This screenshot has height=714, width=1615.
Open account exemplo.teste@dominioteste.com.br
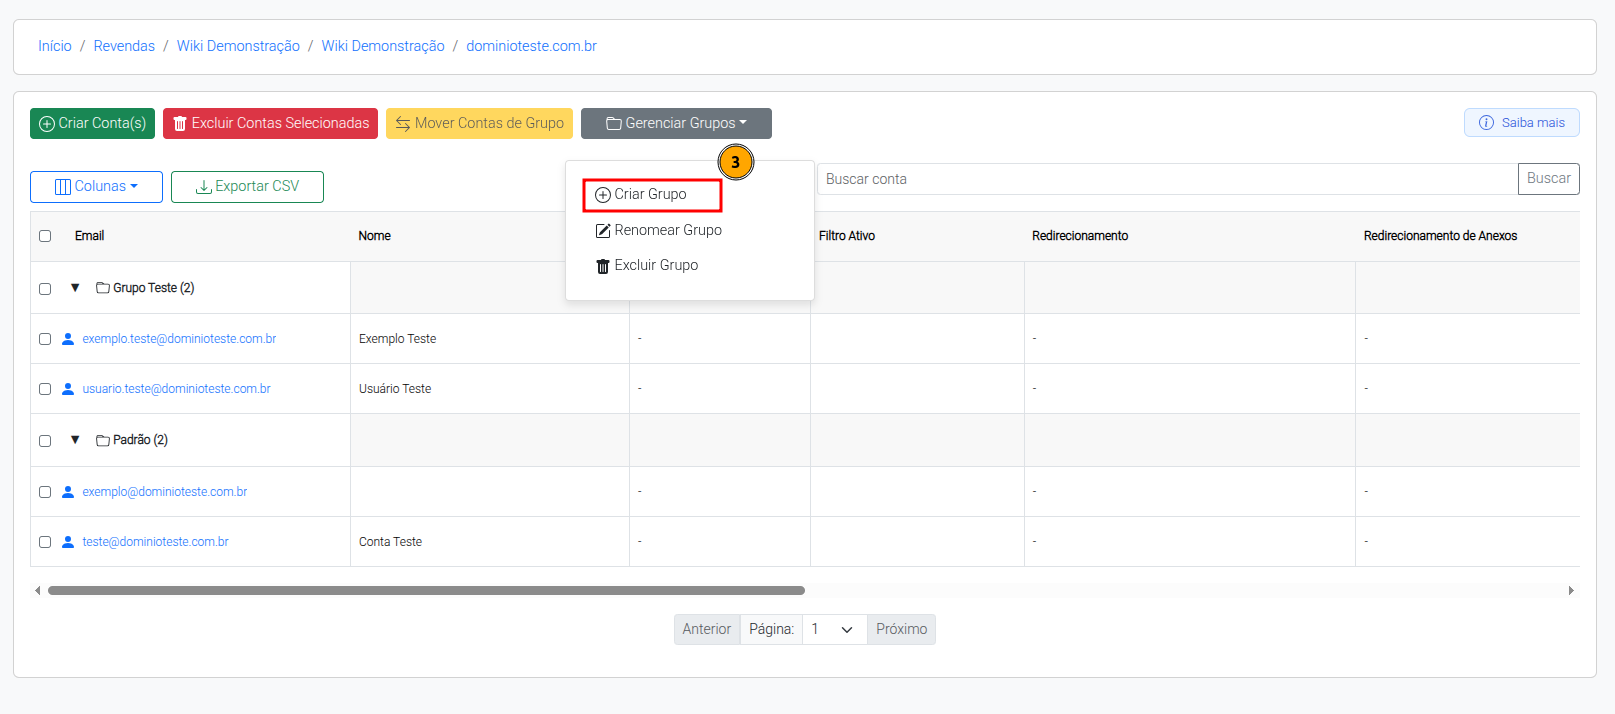[179, 339]
